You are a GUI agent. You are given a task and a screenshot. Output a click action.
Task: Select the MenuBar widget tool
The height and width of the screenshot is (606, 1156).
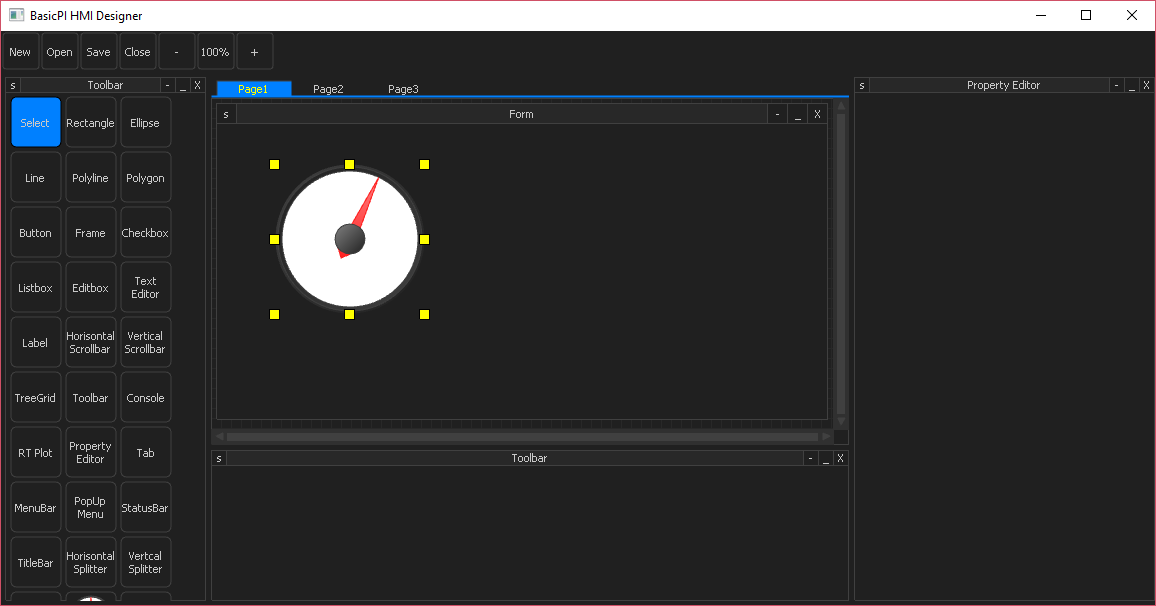(35, 508)
